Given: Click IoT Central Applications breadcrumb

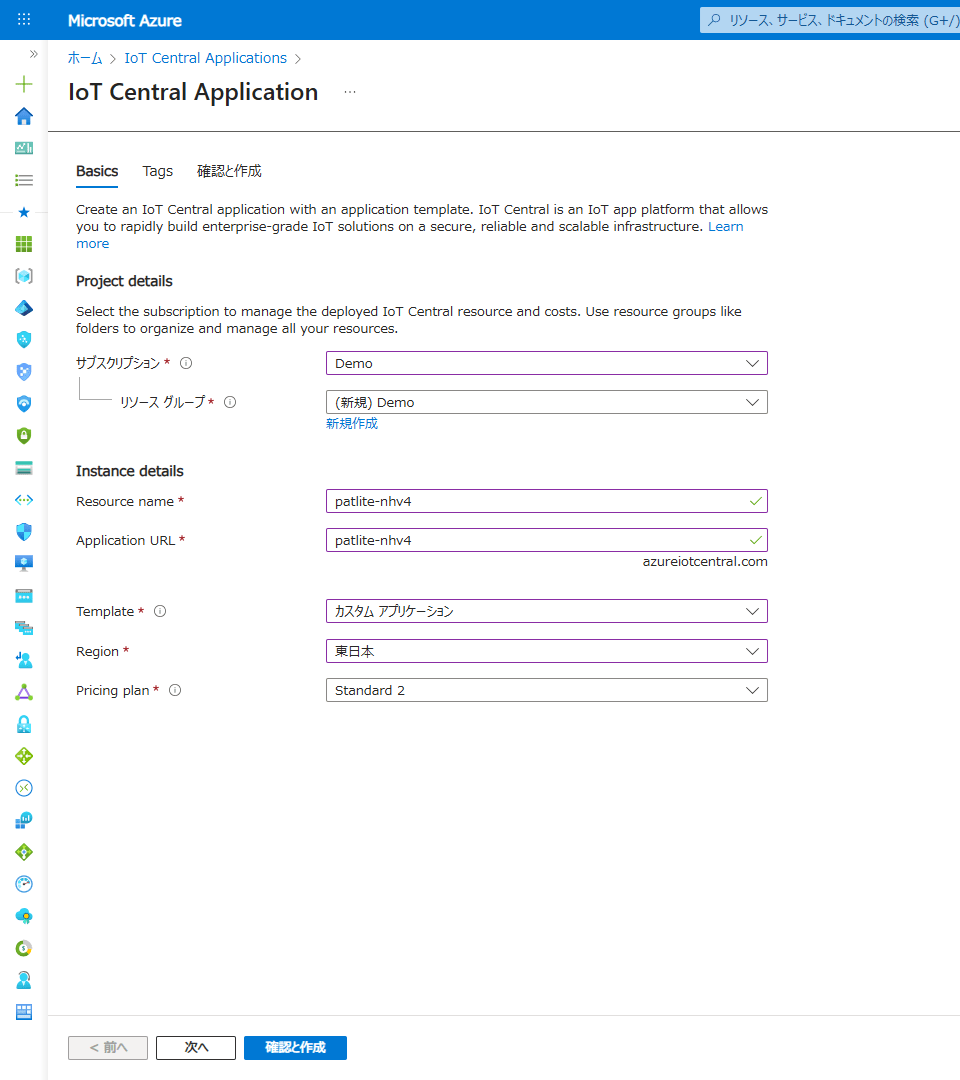Looking at the screenshot, I should point(205,58).
